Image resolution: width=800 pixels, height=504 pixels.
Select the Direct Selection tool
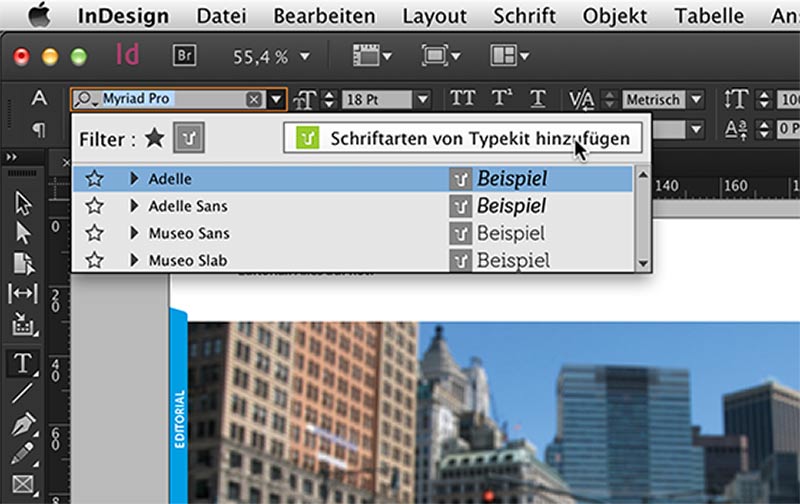coord(23,233)
